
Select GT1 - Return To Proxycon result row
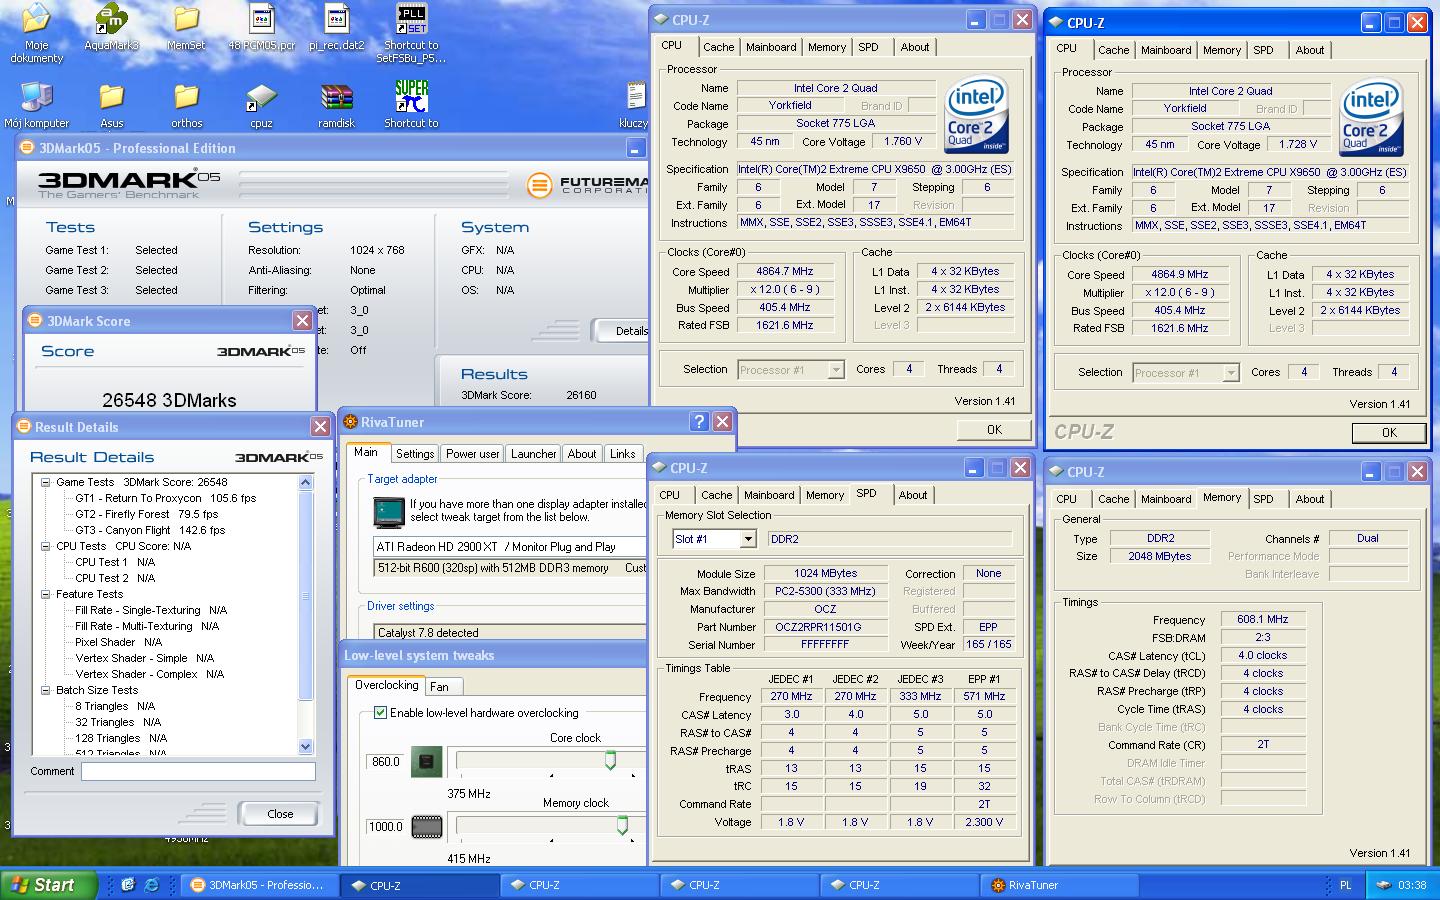tap(166, 498)
